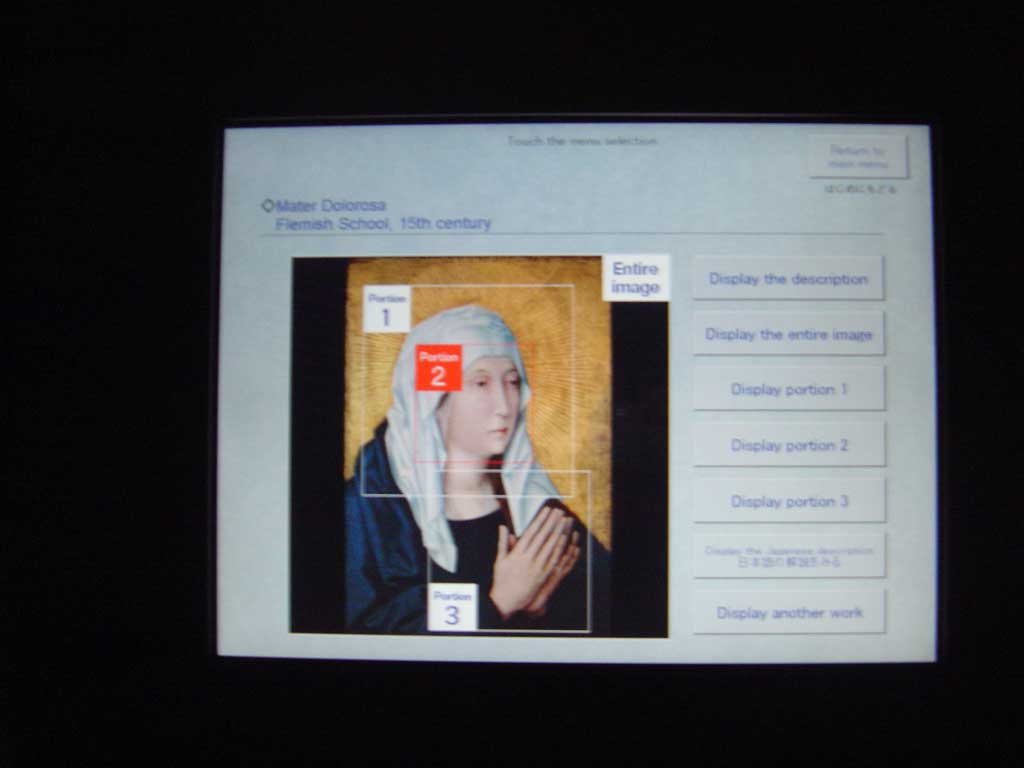The width and height of the screenshot is (1024, 768).
Task: Tap the Mater Dolorosa painting's praying hands
Action: [x=534, y=563]
